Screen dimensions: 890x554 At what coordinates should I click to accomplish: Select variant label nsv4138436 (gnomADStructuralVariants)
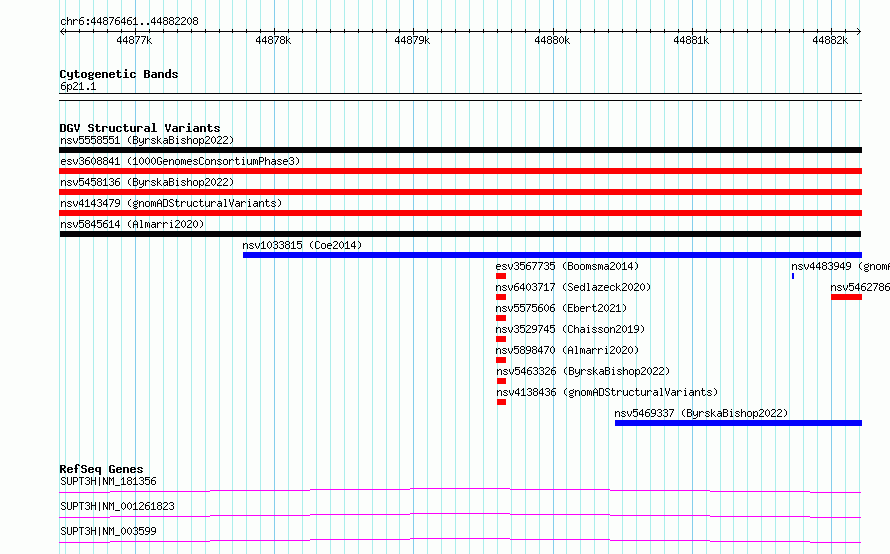[x=607, y=392]
